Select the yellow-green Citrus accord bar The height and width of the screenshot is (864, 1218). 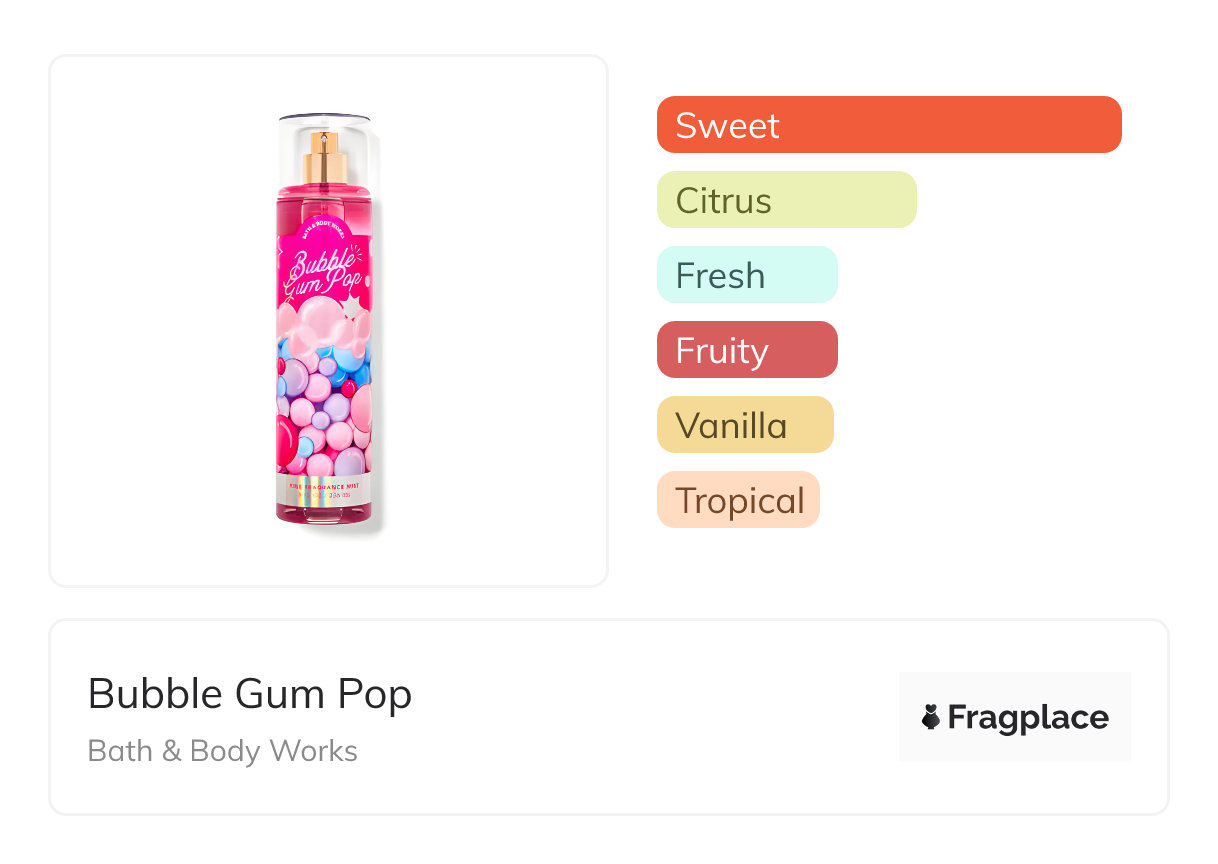pyautogui.click(x=786, y=200)
